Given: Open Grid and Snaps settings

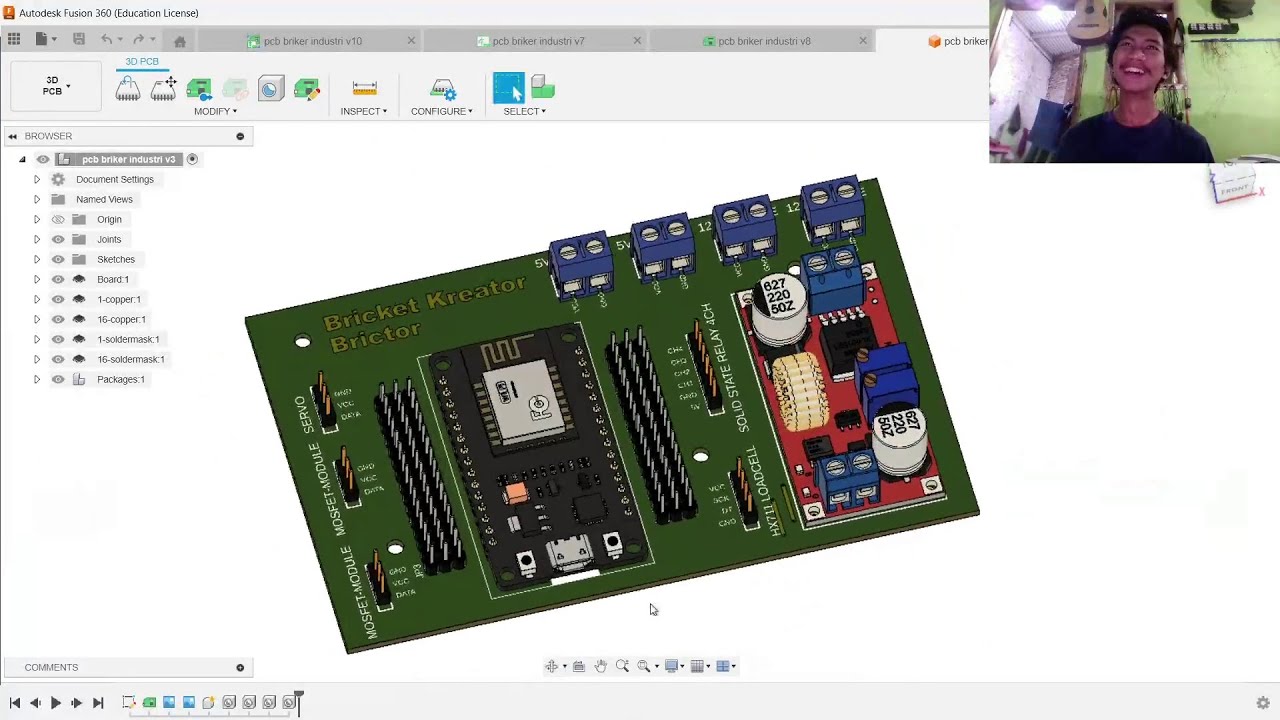Looking at the screenshot, I should point(698,666).
